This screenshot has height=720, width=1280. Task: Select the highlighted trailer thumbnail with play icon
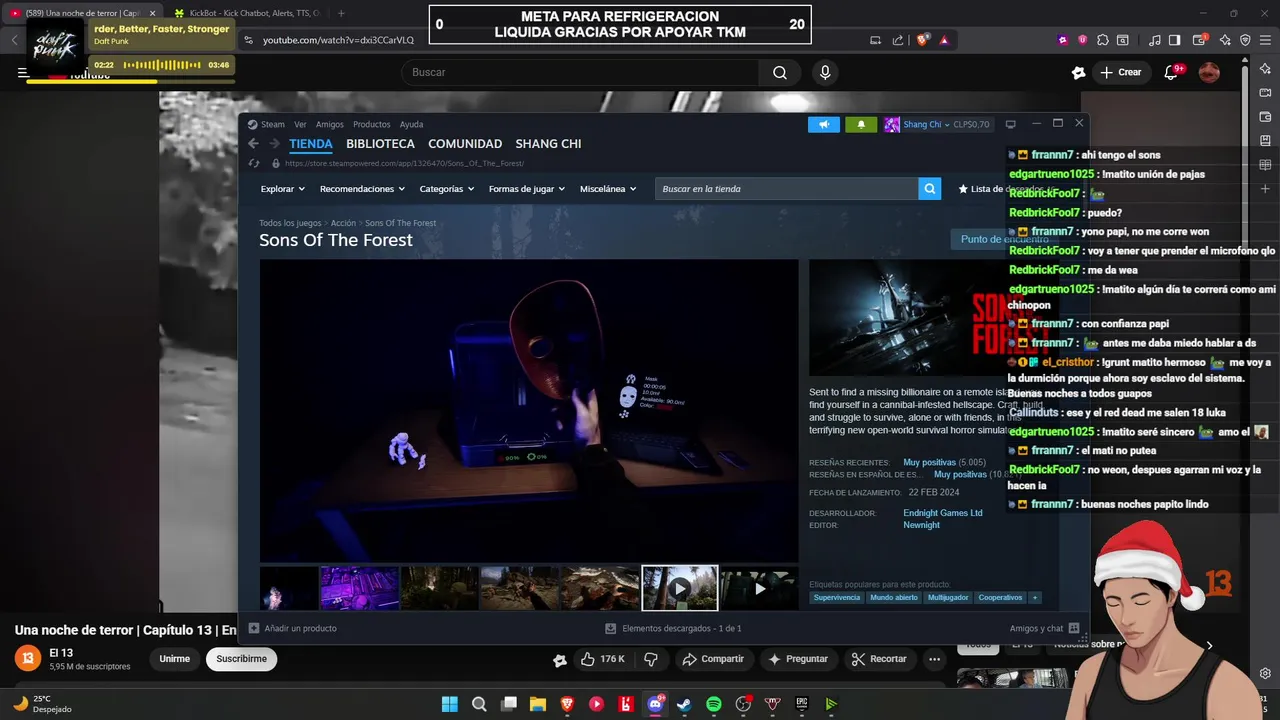pyautogui.click(x=680, y=588)
